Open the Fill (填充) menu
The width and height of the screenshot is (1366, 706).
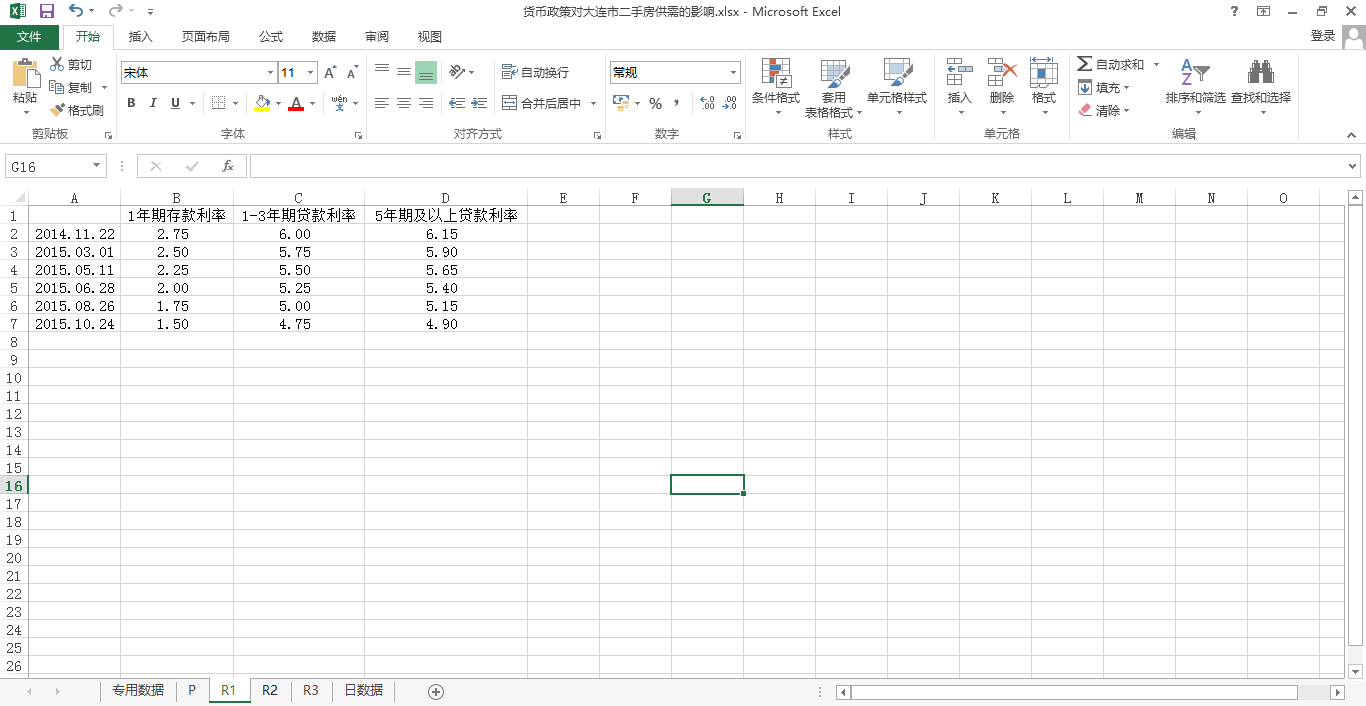pos(1103,87)
